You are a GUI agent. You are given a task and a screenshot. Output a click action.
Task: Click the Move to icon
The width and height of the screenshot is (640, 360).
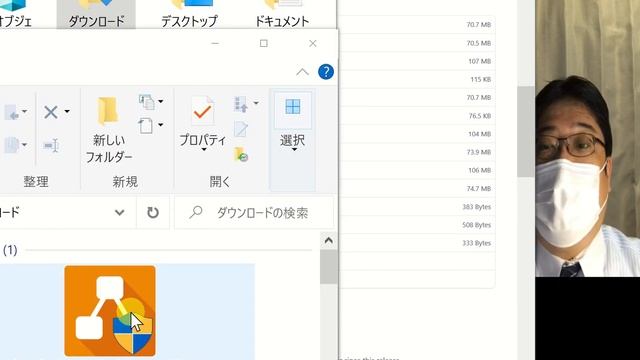pos(12,112)
